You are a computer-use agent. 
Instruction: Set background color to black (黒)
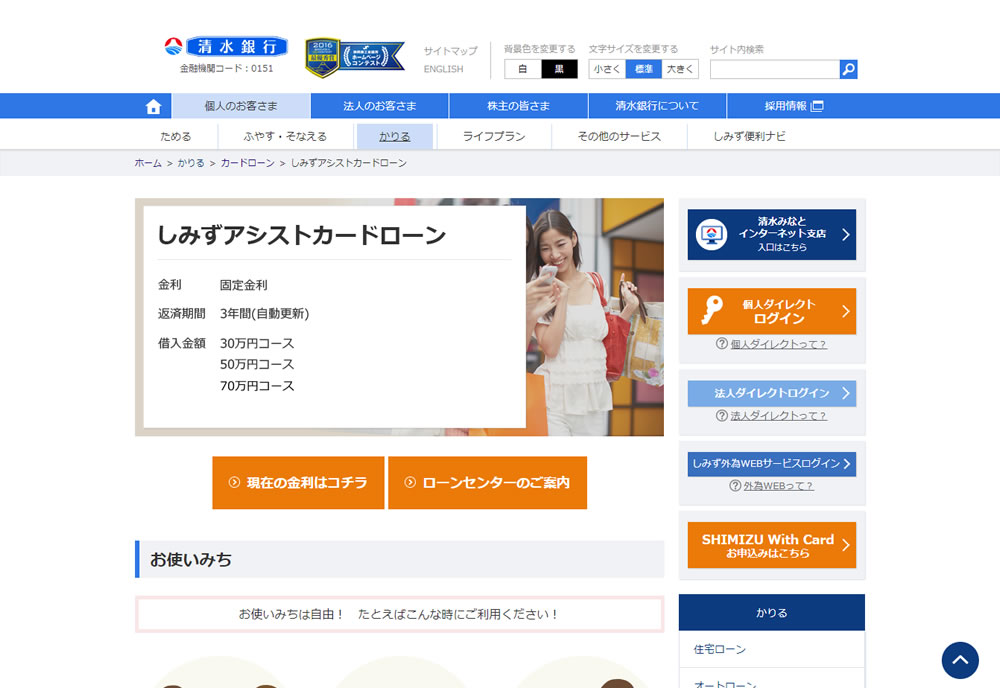click(559, 69)
